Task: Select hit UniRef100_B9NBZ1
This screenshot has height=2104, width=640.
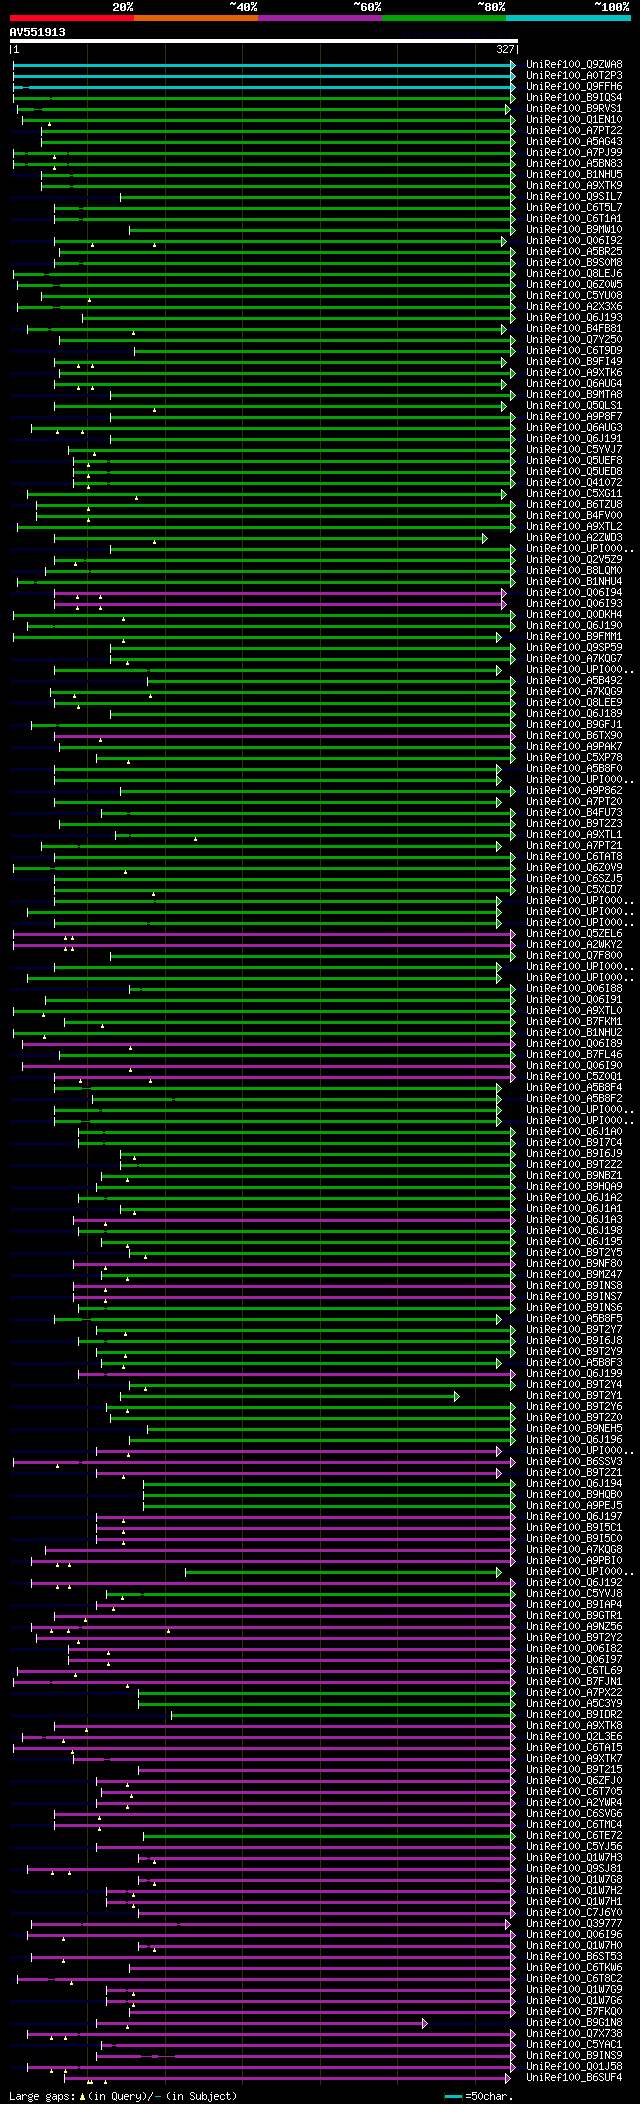Action: pyautogui.click(x=574, y=1176)
